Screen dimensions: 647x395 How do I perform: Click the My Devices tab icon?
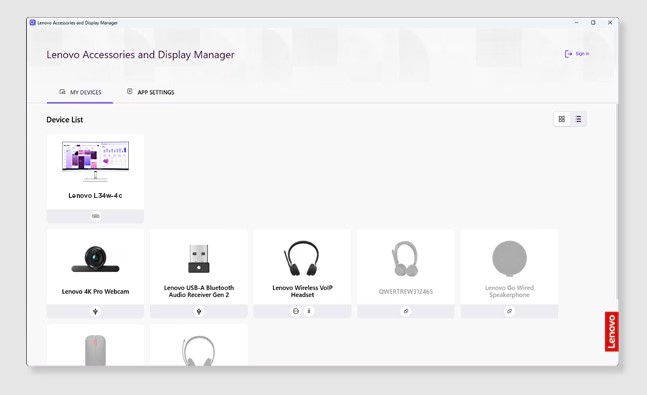[x=62, y=92]
